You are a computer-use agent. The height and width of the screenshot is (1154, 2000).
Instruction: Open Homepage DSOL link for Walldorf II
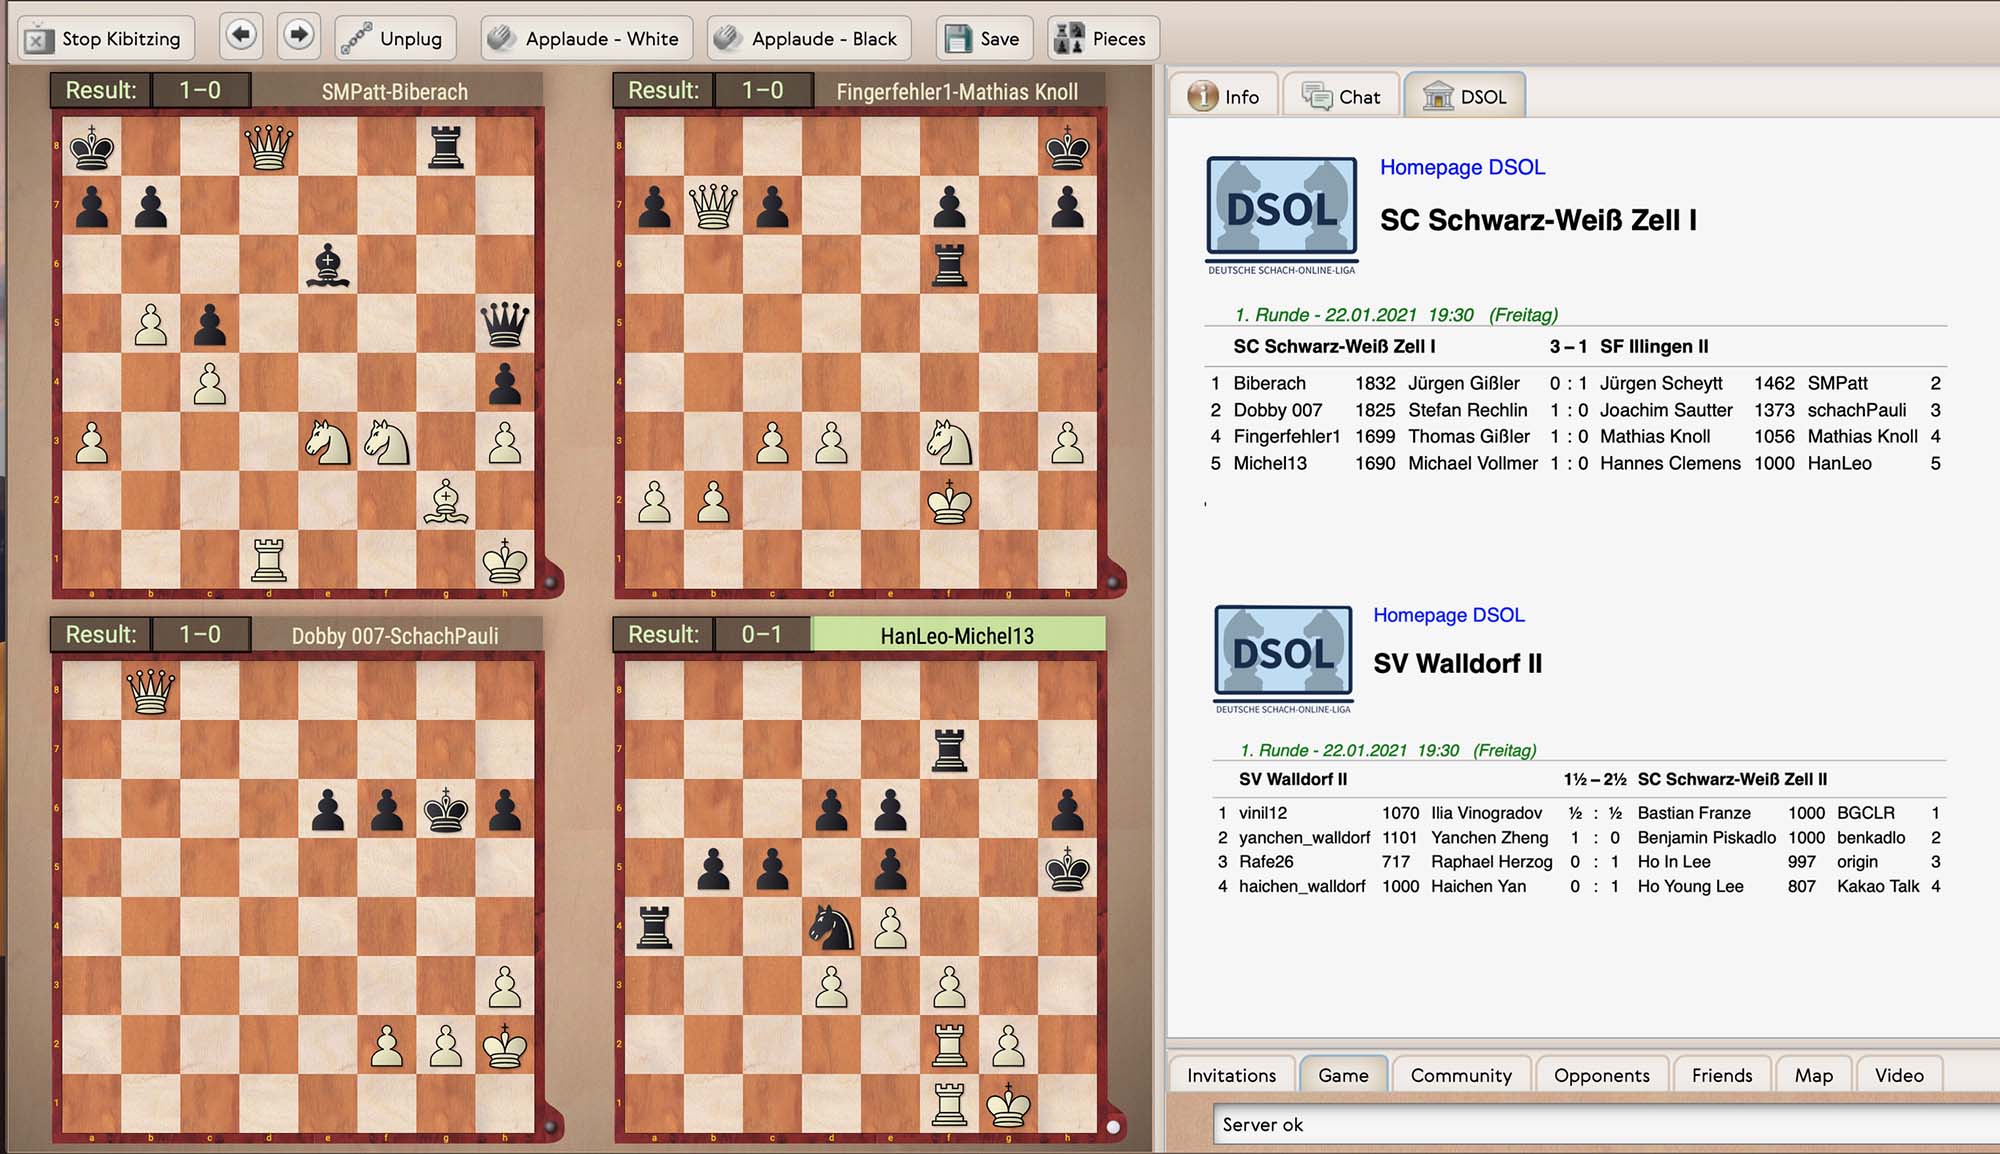1448,615
